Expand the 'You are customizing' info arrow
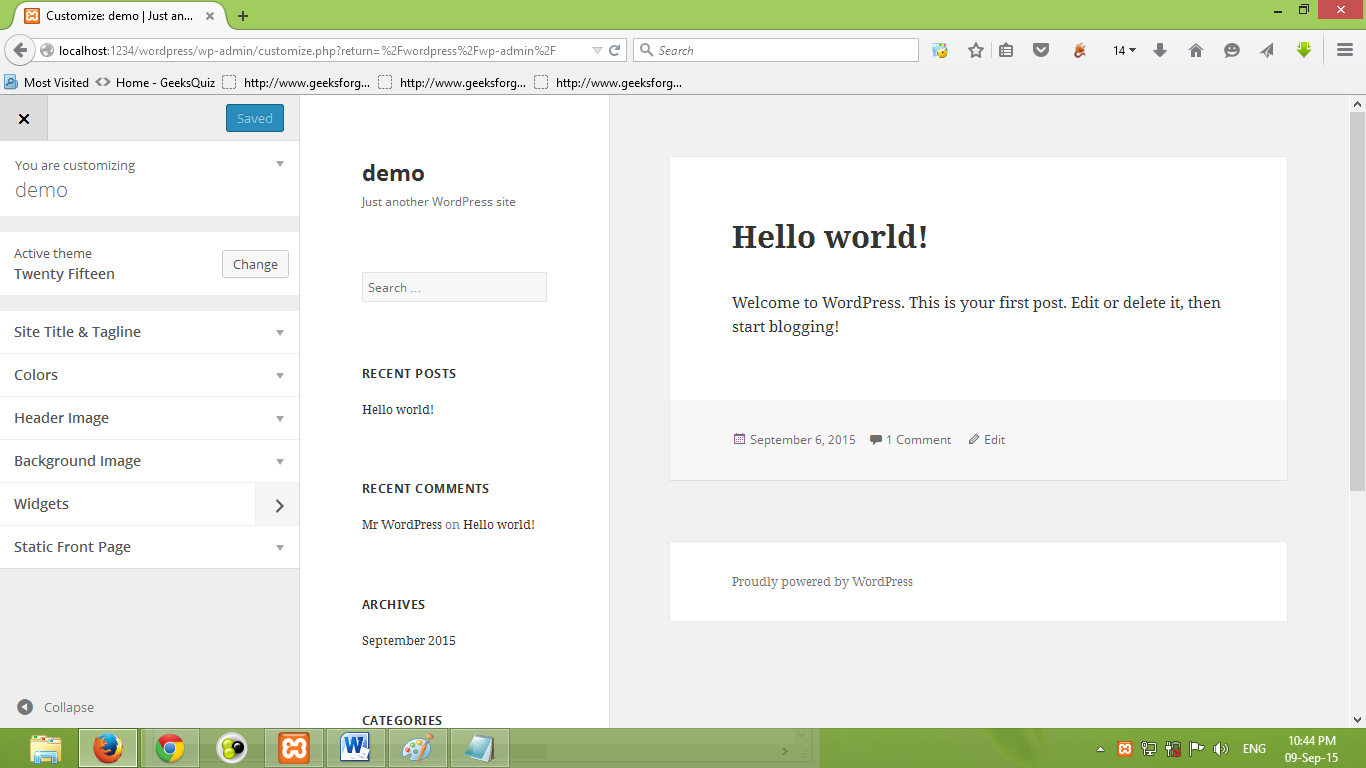Screen dimensions: 1366x768 point(280,164)
